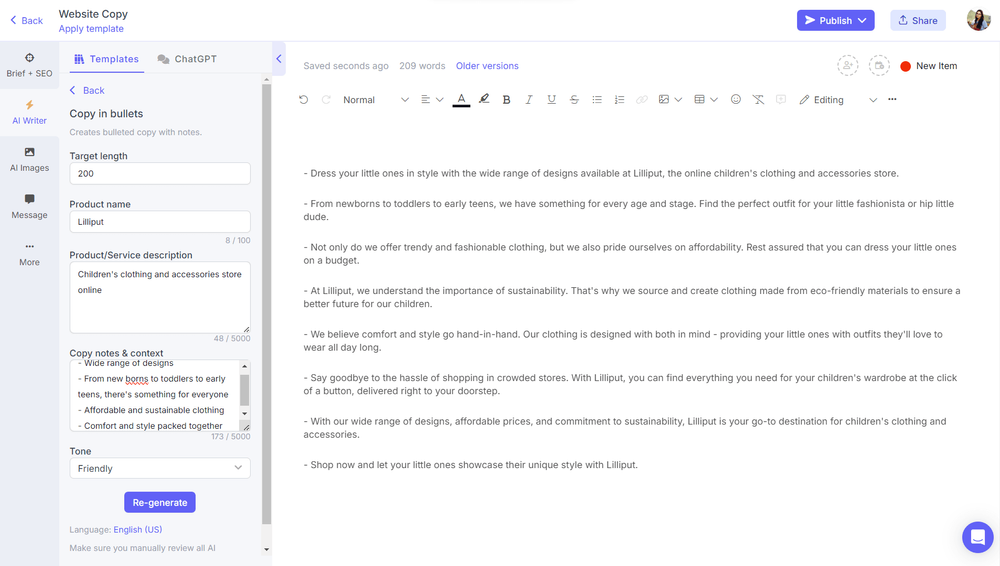Open Brief + SEO sidebar panel
The height and width of the screenshot is (566, 1000).
pos(29,65)
